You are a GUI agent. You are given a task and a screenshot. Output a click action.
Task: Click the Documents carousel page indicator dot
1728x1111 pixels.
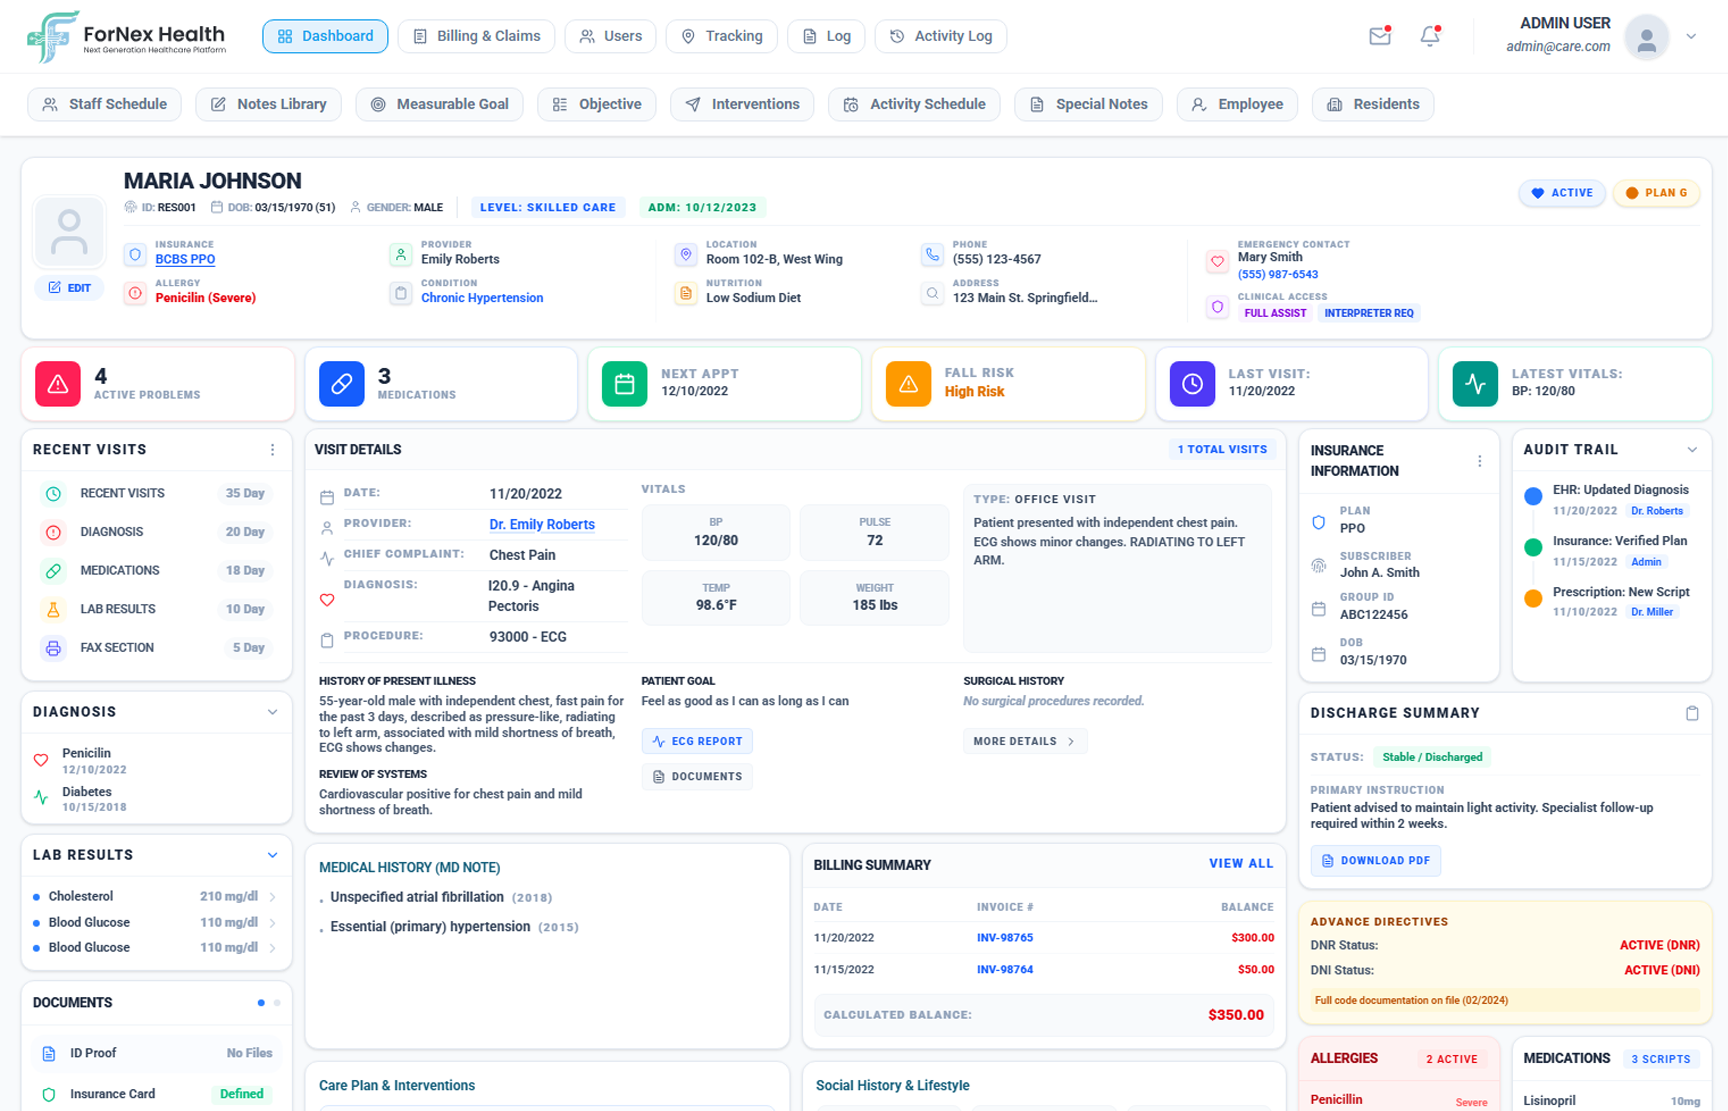[x=261, y=1002]
